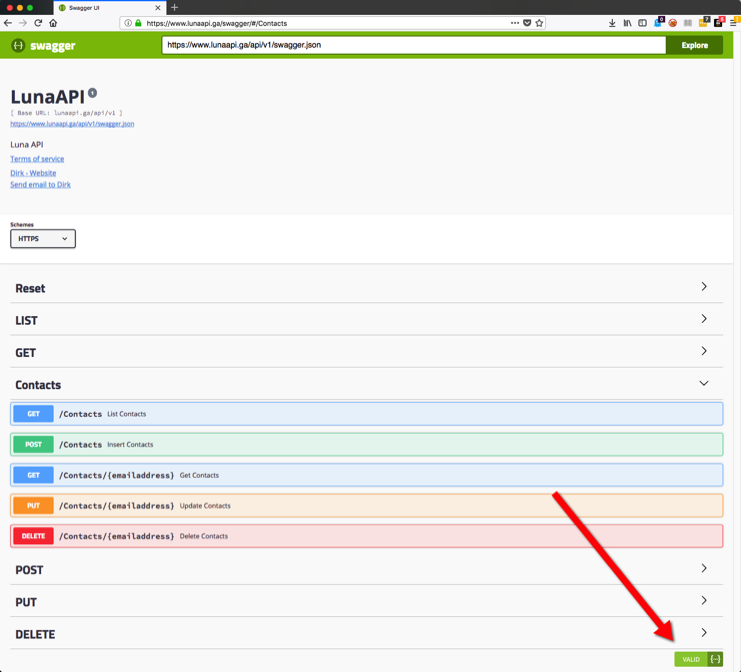This screenshot has height=672, width=741.
Task: Open GET /Contacts/{emailaddress} Get Contacts operation
Action: point(366,475)
